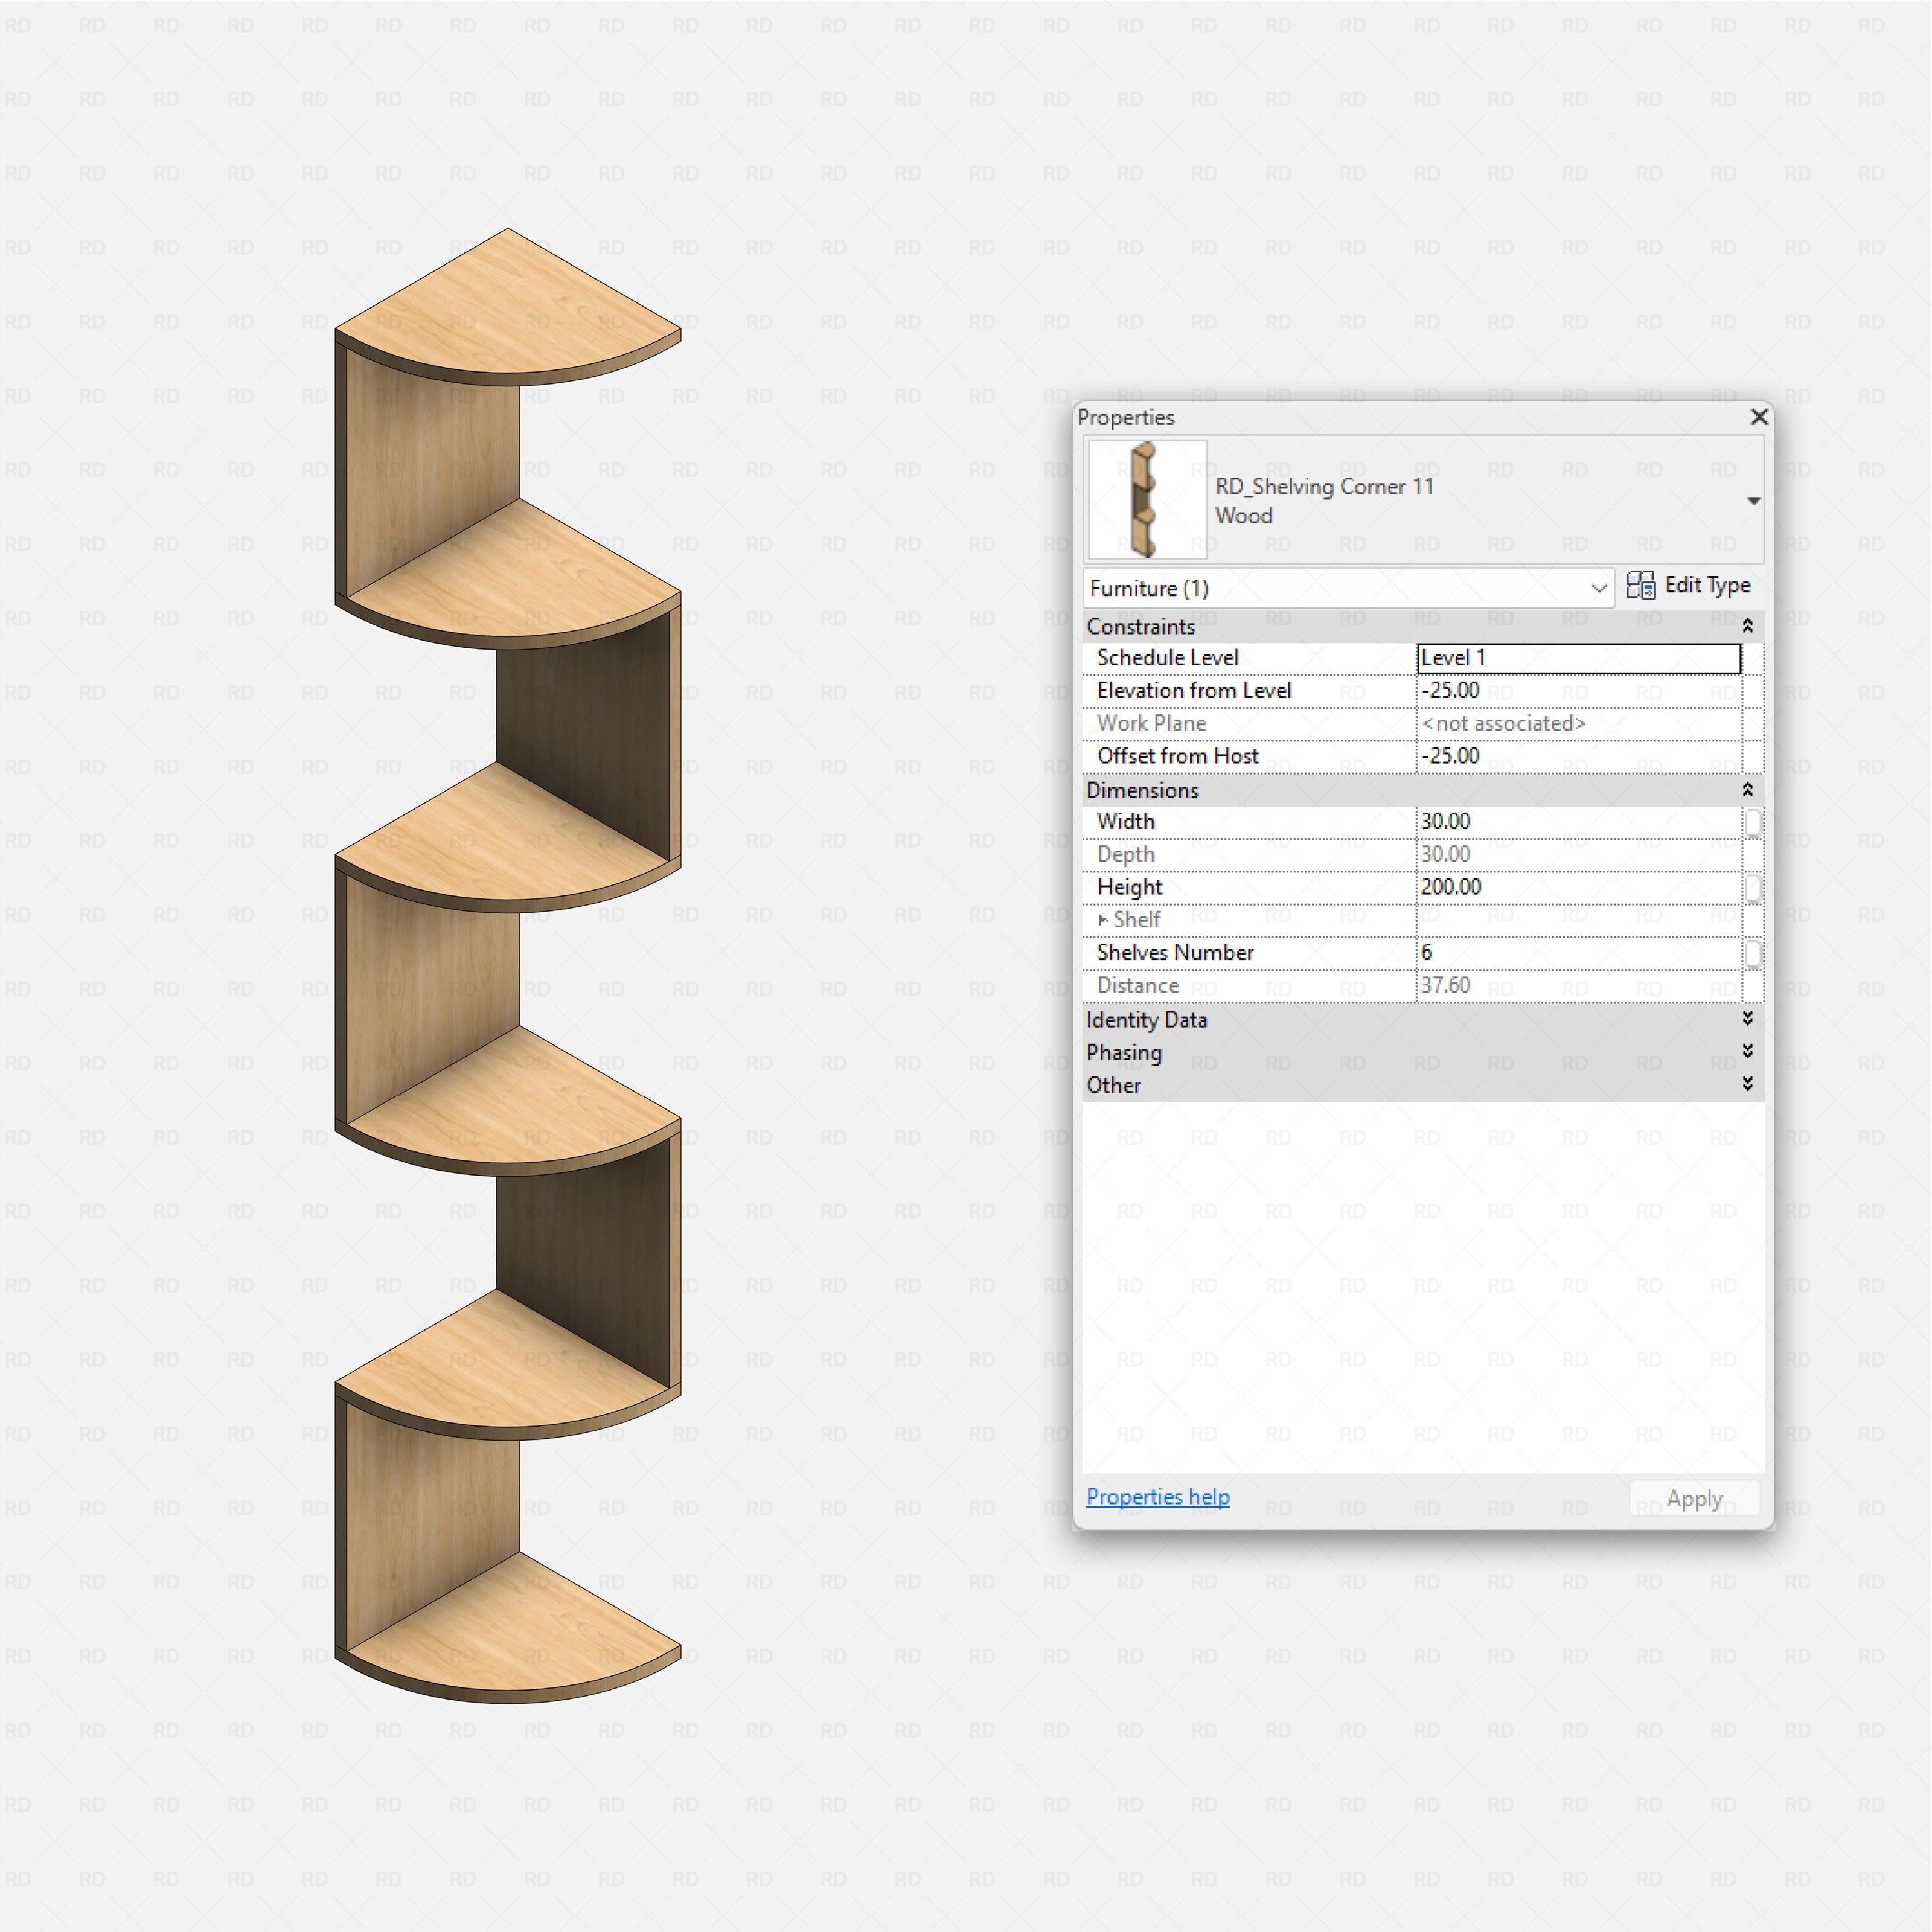
Task: Close the Properties palette
Action: [x=1759, y=417]
